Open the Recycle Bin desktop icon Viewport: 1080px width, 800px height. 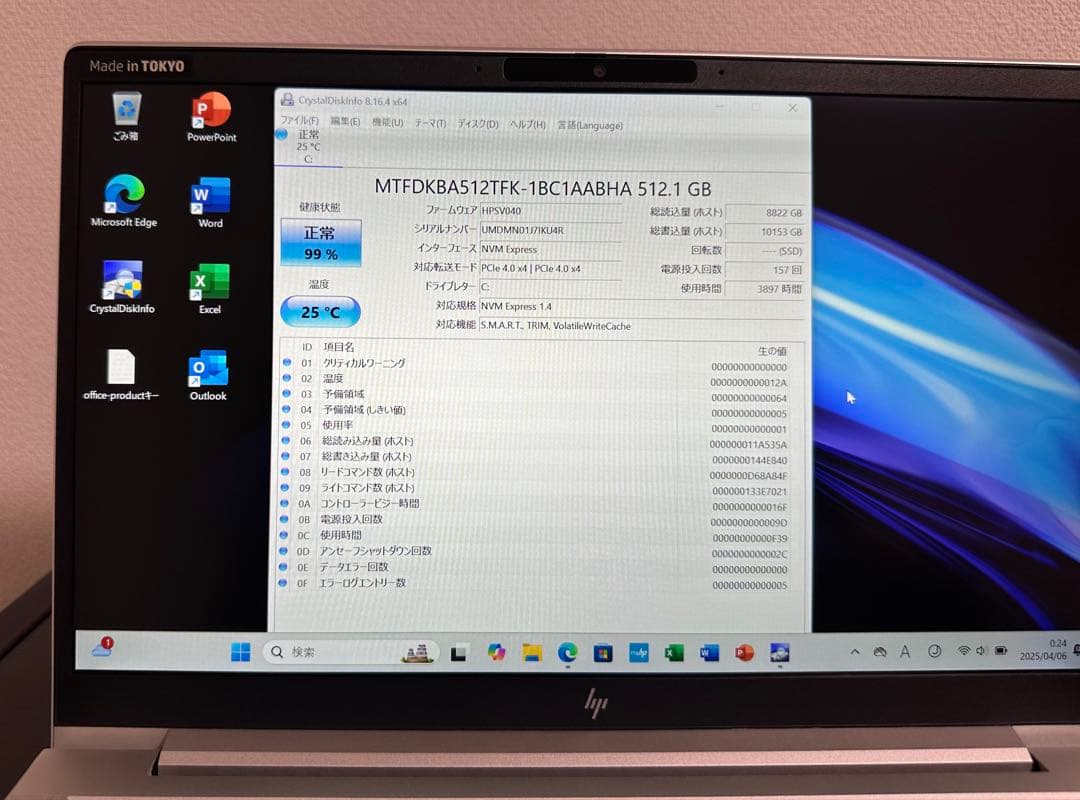click(x=127, y=116)
